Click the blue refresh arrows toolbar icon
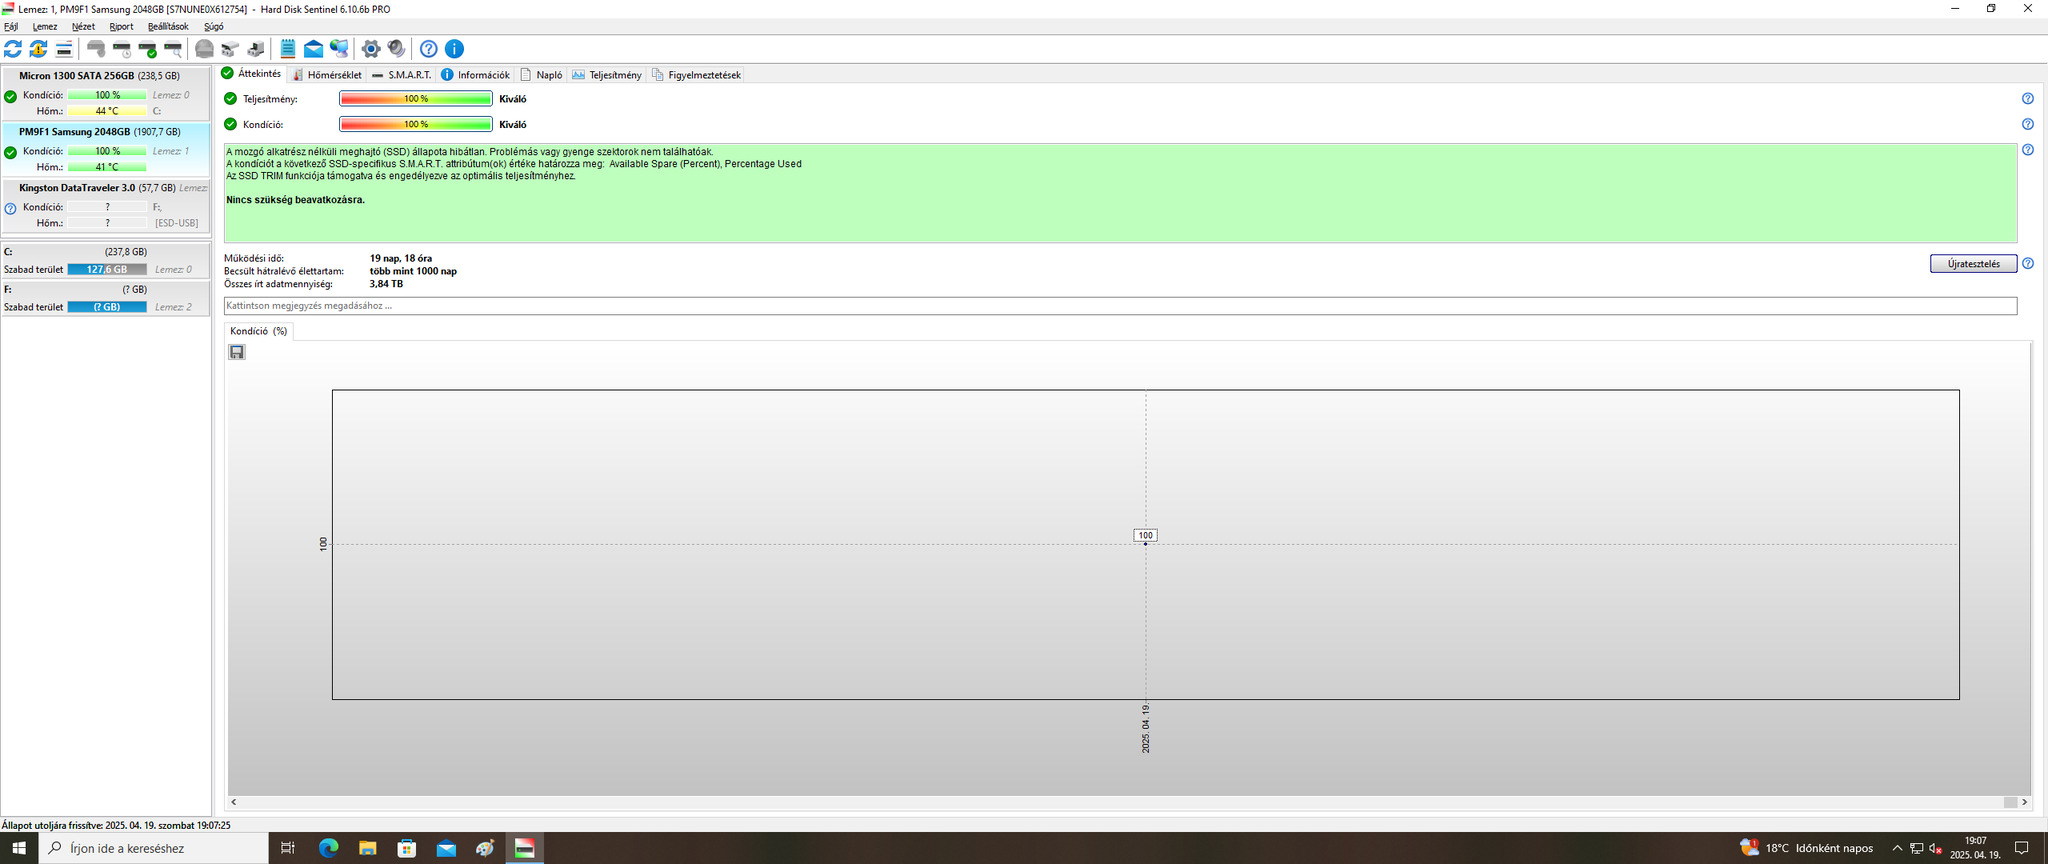 pos(13,49)
